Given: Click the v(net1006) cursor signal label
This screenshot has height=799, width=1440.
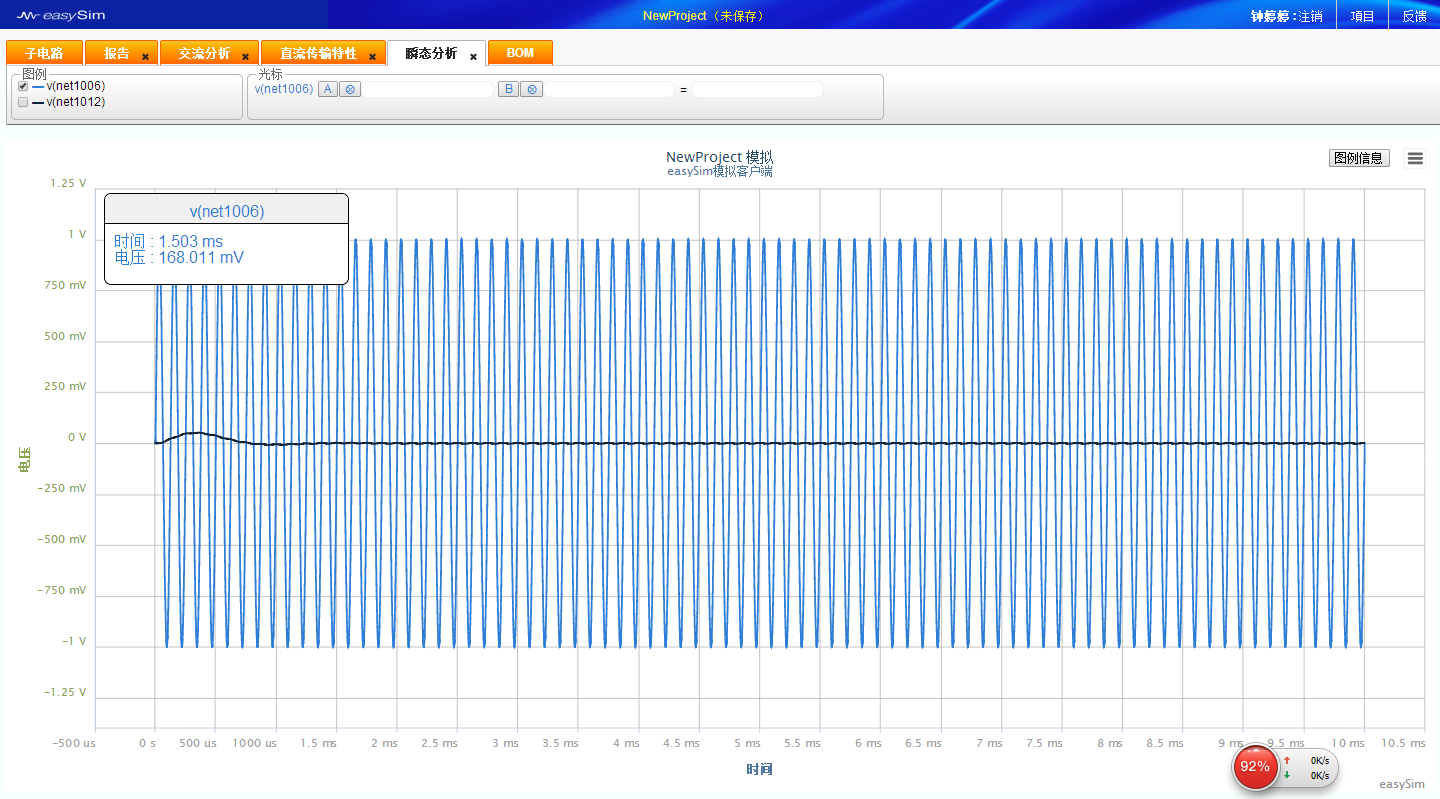Looking at the screenshot, I should 284,89.
